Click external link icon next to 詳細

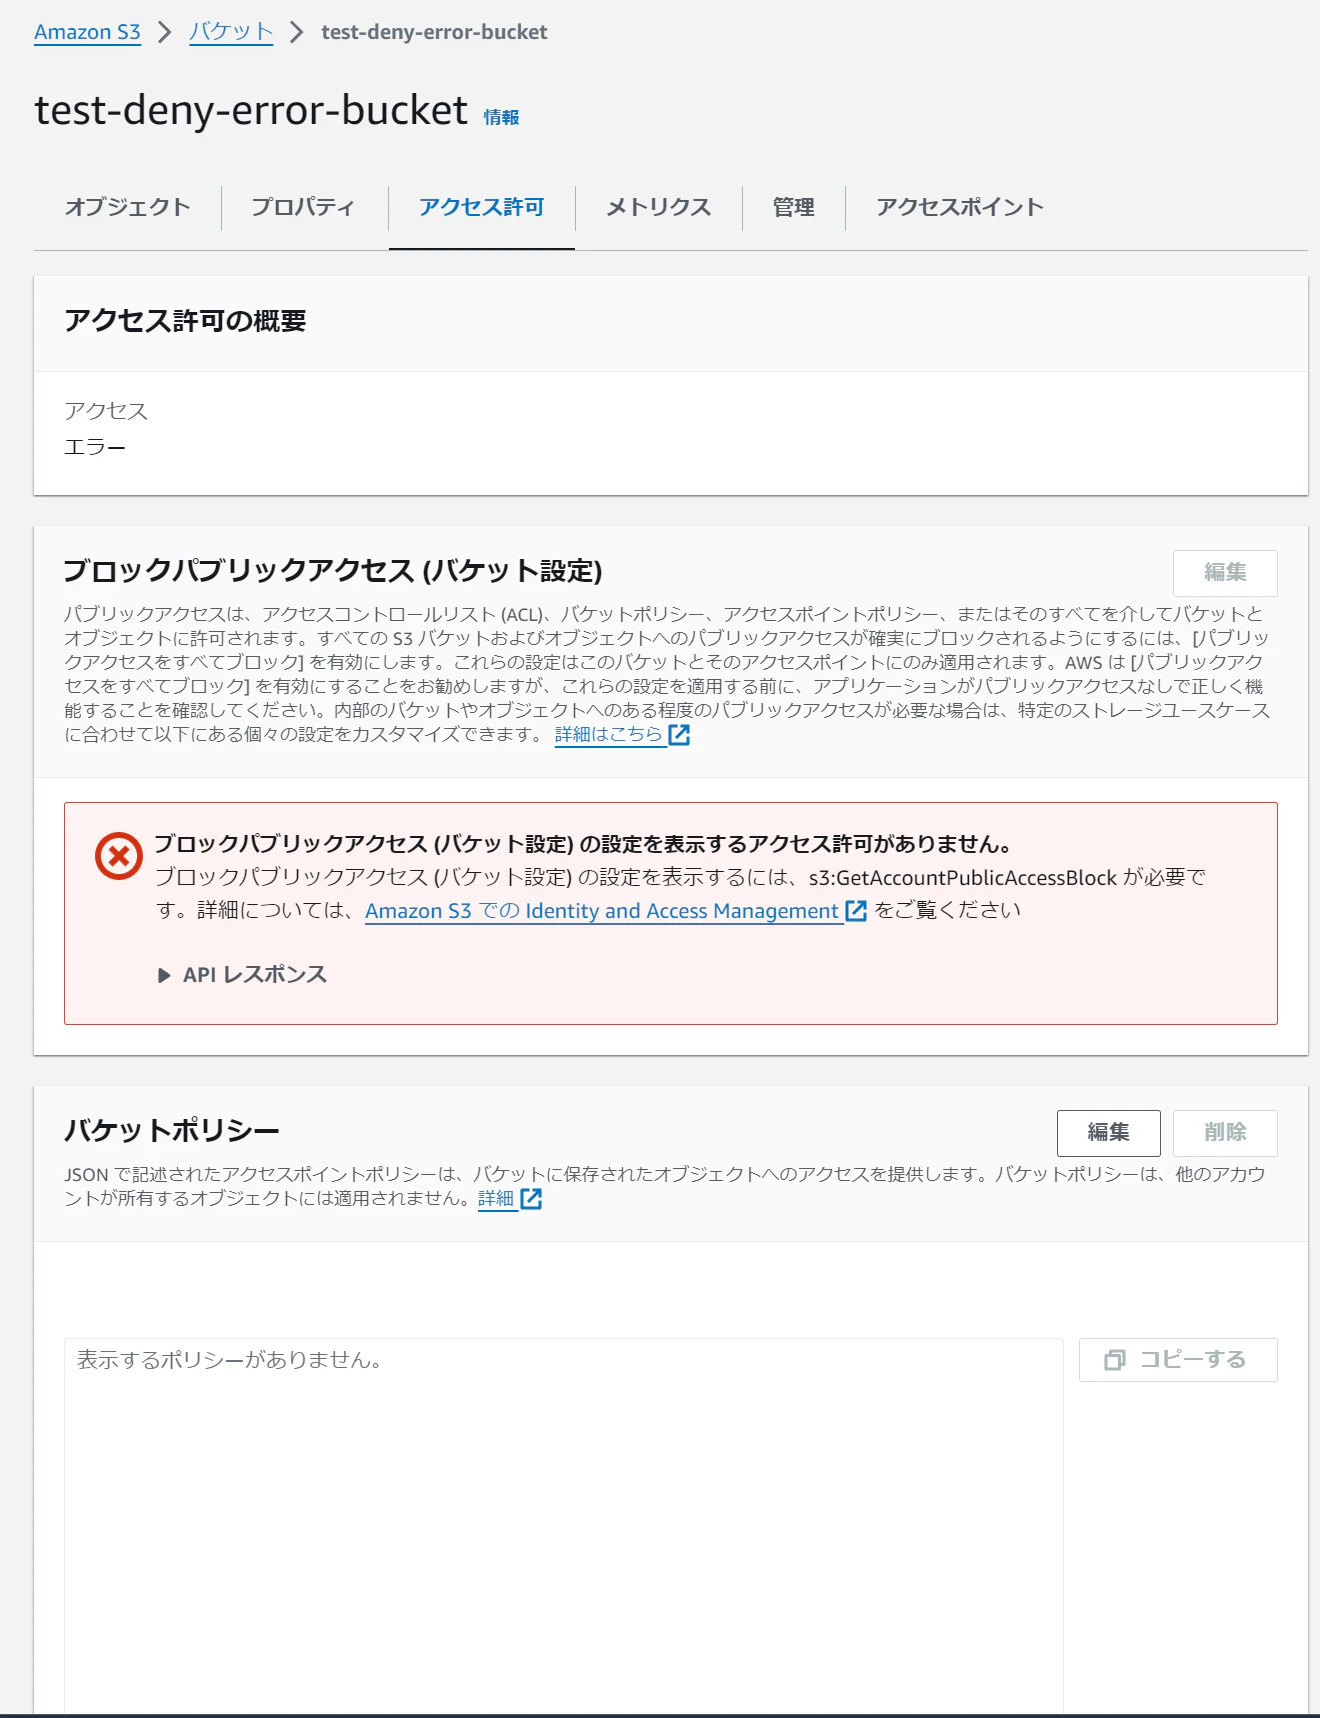click(x=531, y=1199)
